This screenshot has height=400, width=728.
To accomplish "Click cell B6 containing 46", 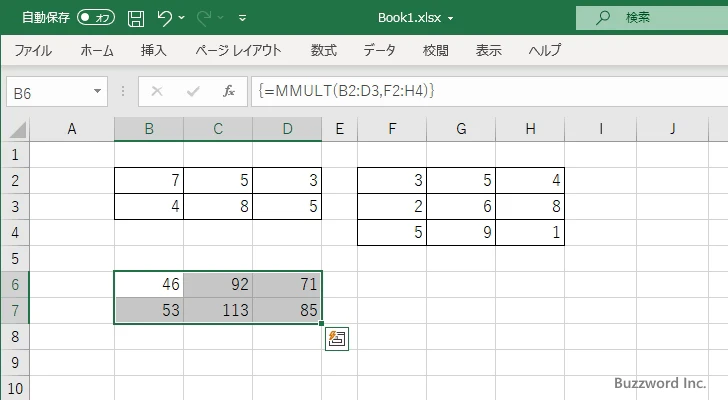I will (x=149, y=284).
